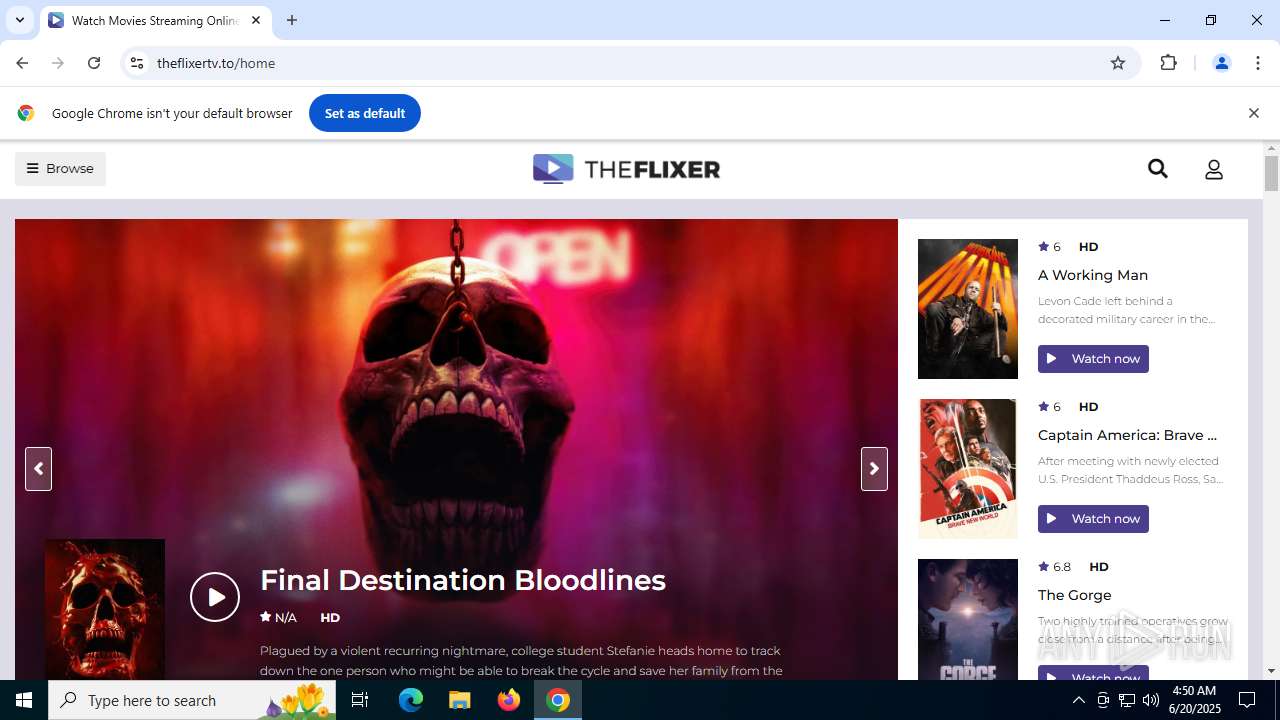Screen dimensions: 1280x720
Task: Open Chrome profile icon
Action: point(1221,63)
